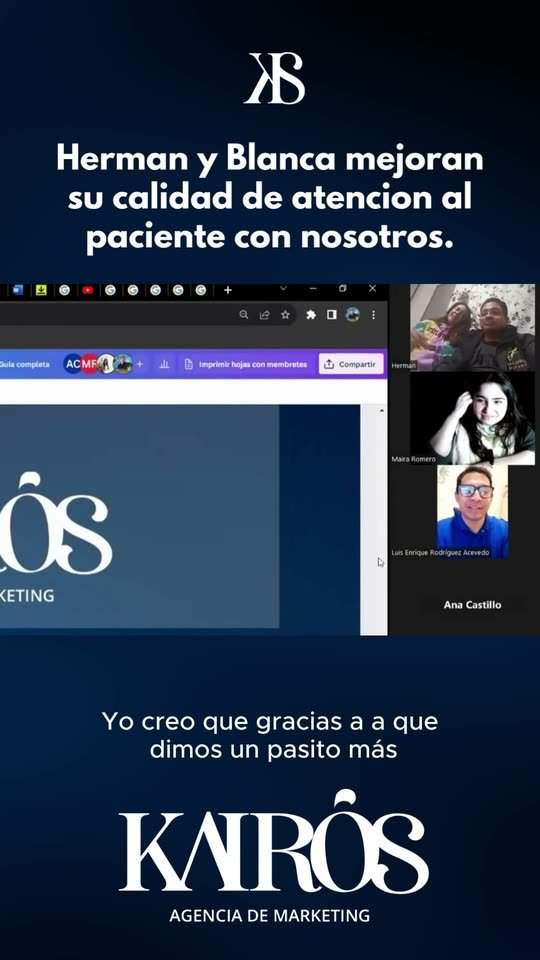540x960 pixels.
Task: Open a new browser tab with the plus button
Action: pyautogui.click(x=228, y=290)
